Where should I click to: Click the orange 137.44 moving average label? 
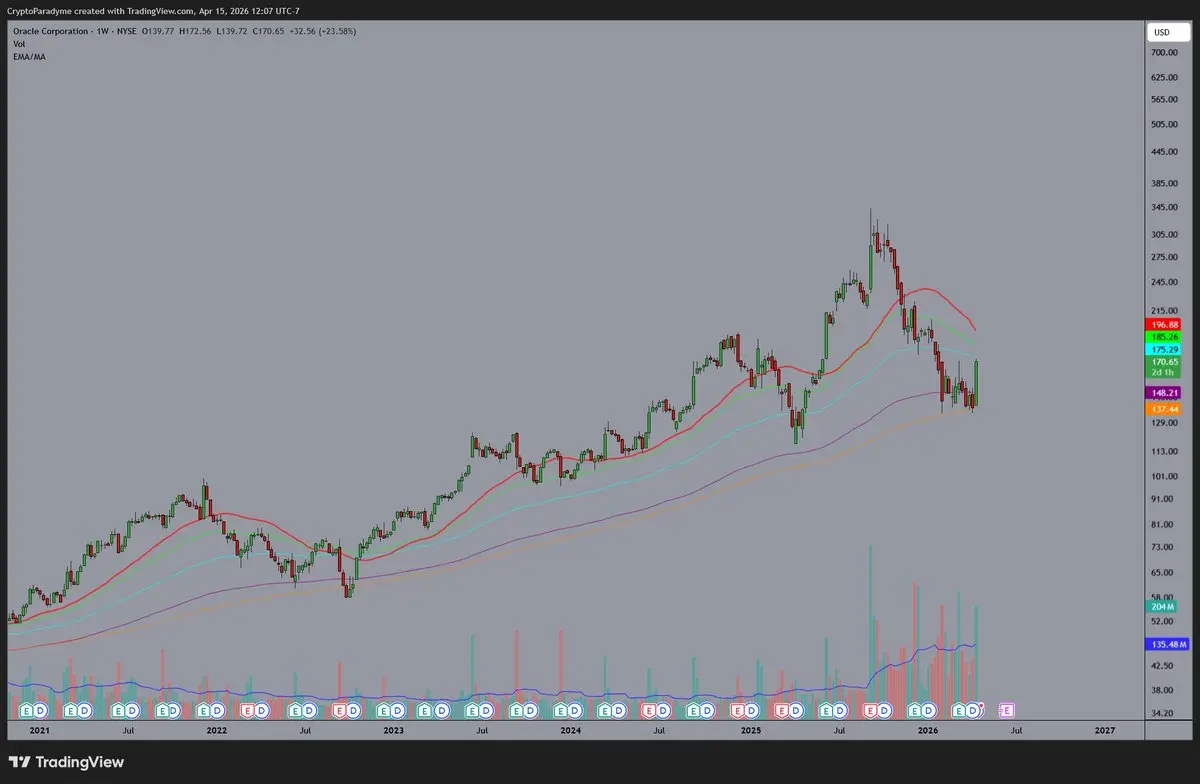coord(1162,410)
